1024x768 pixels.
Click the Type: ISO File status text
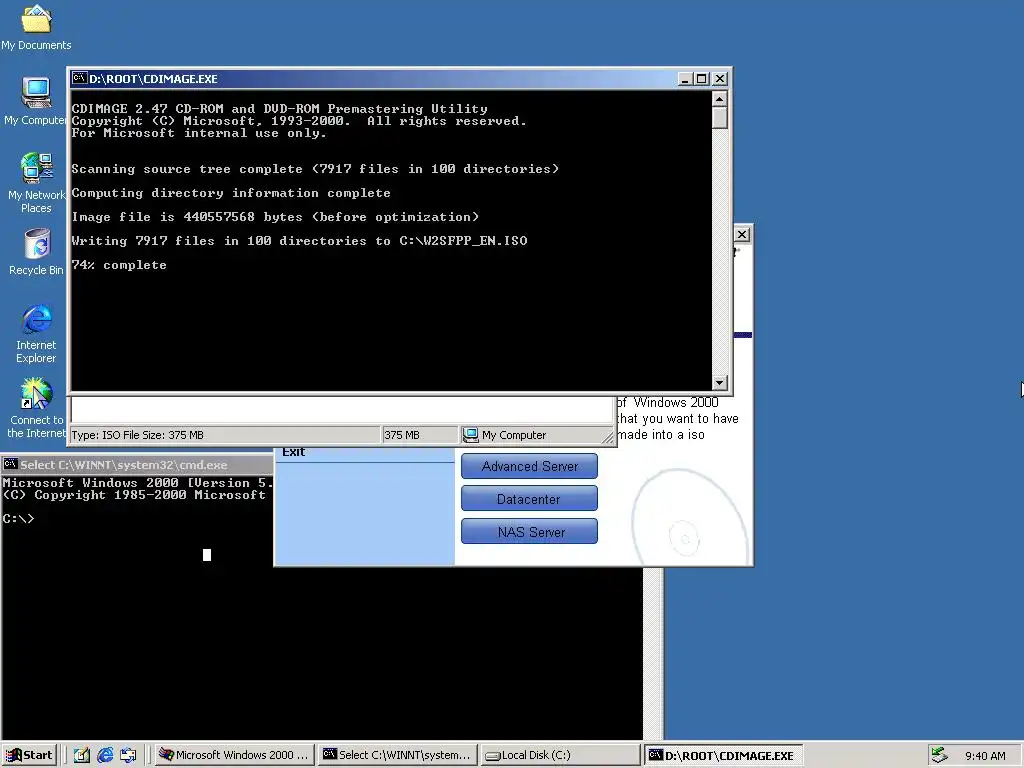click(x=137, y=435)
